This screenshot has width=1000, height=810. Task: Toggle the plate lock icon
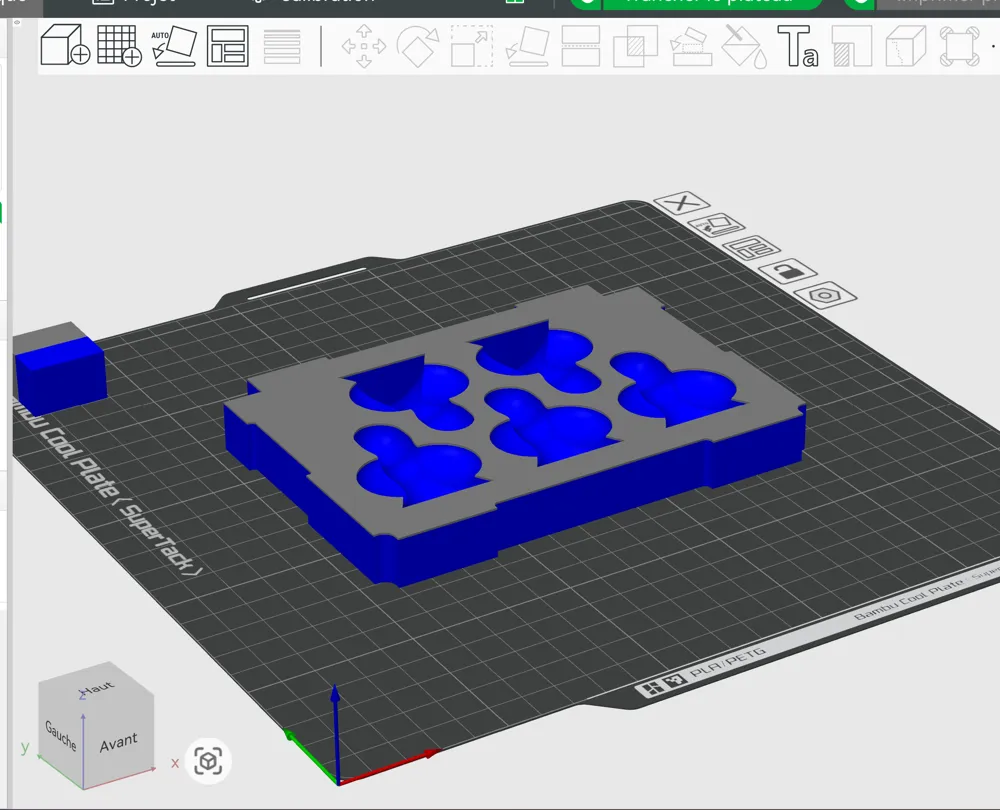788,271
